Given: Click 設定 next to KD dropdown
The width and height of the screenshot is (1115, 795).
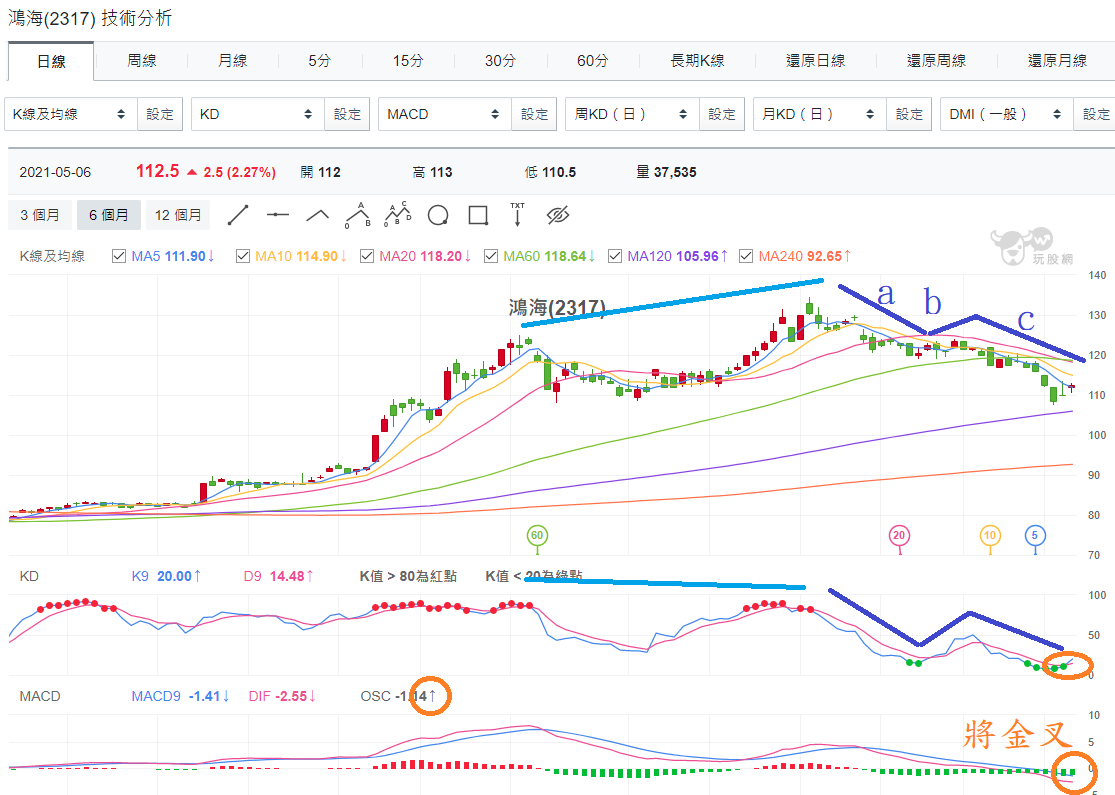Looking at the screenshot, I should [x=347, y=114].
